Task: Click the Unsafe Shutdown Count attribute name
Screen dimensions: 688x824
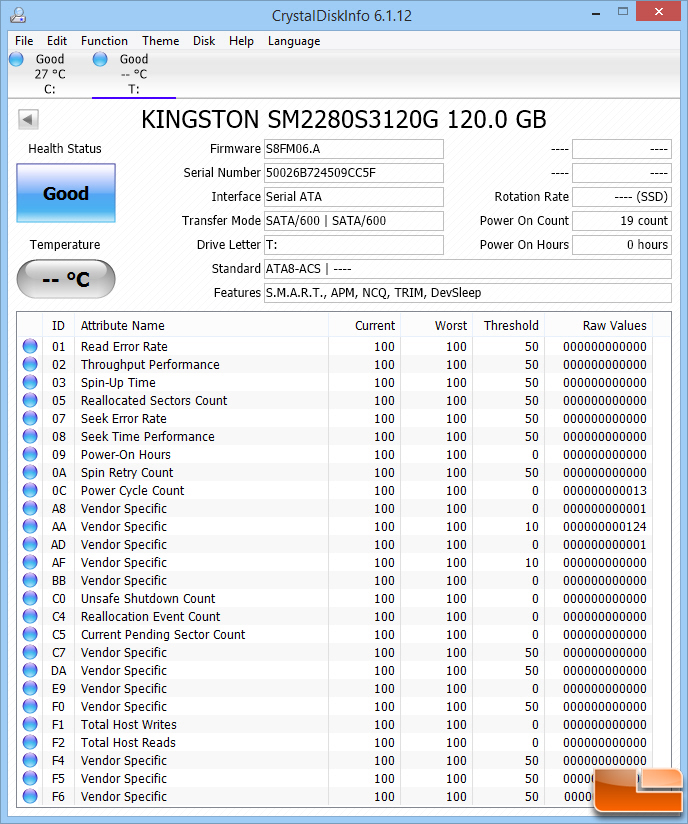Action: click(x=148, y=599)
